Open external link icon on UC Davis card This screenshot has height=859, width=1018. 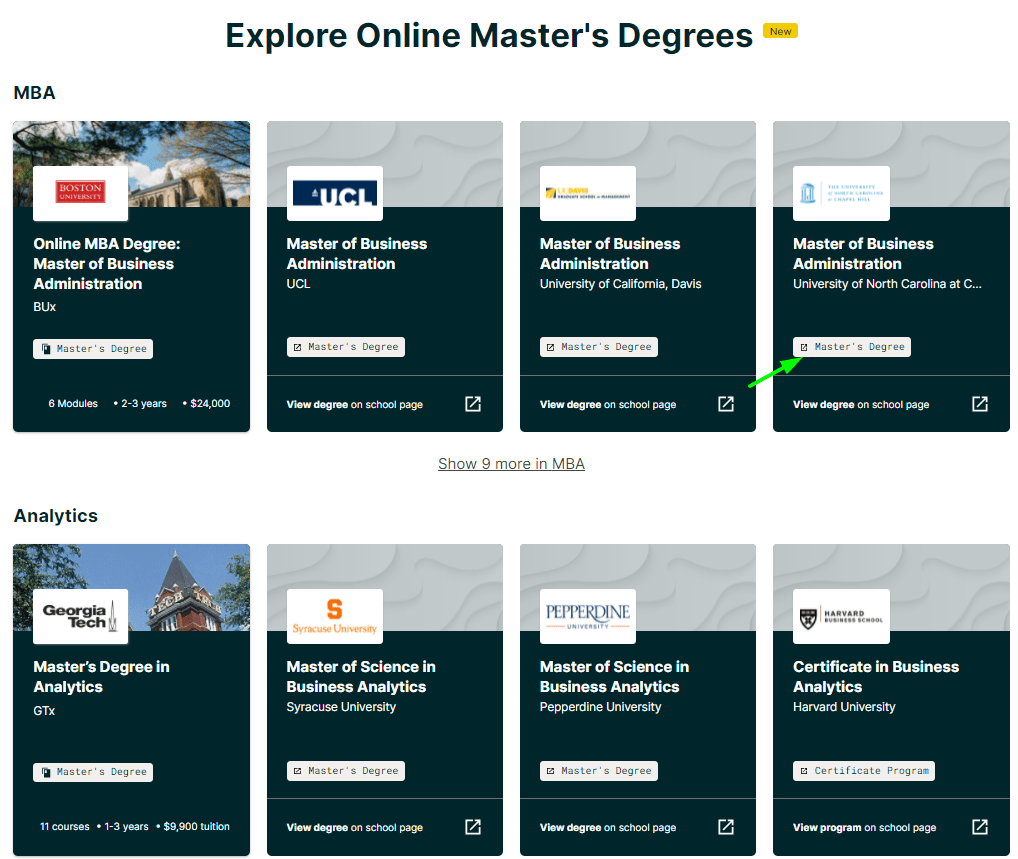[x=726, y=404]
